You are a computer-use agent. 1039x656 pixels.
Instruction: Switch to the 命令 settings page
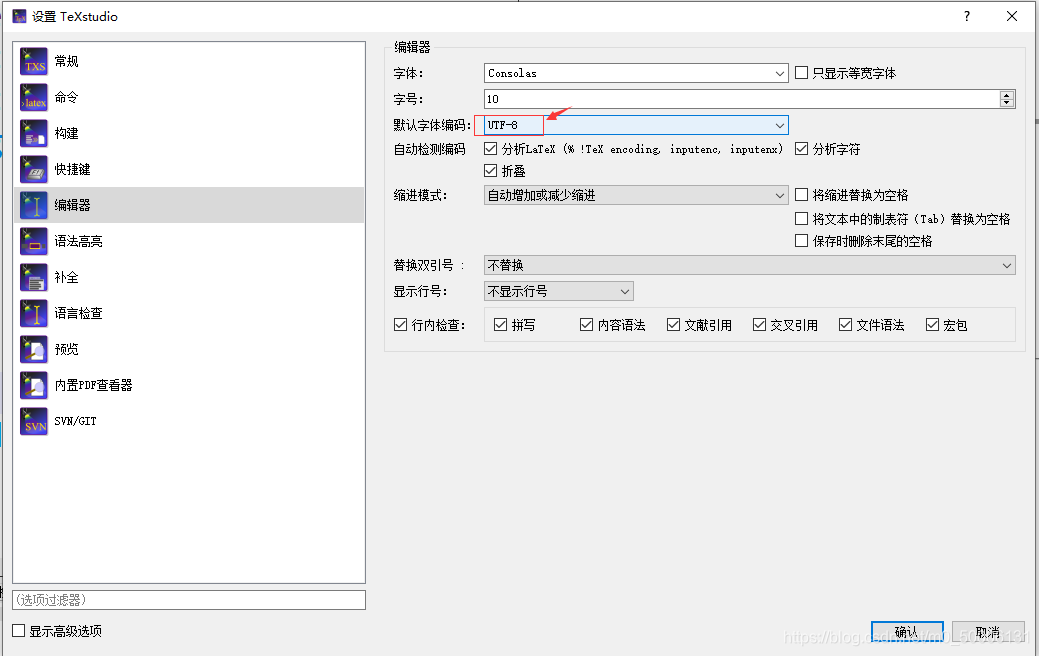click(189, 97)
